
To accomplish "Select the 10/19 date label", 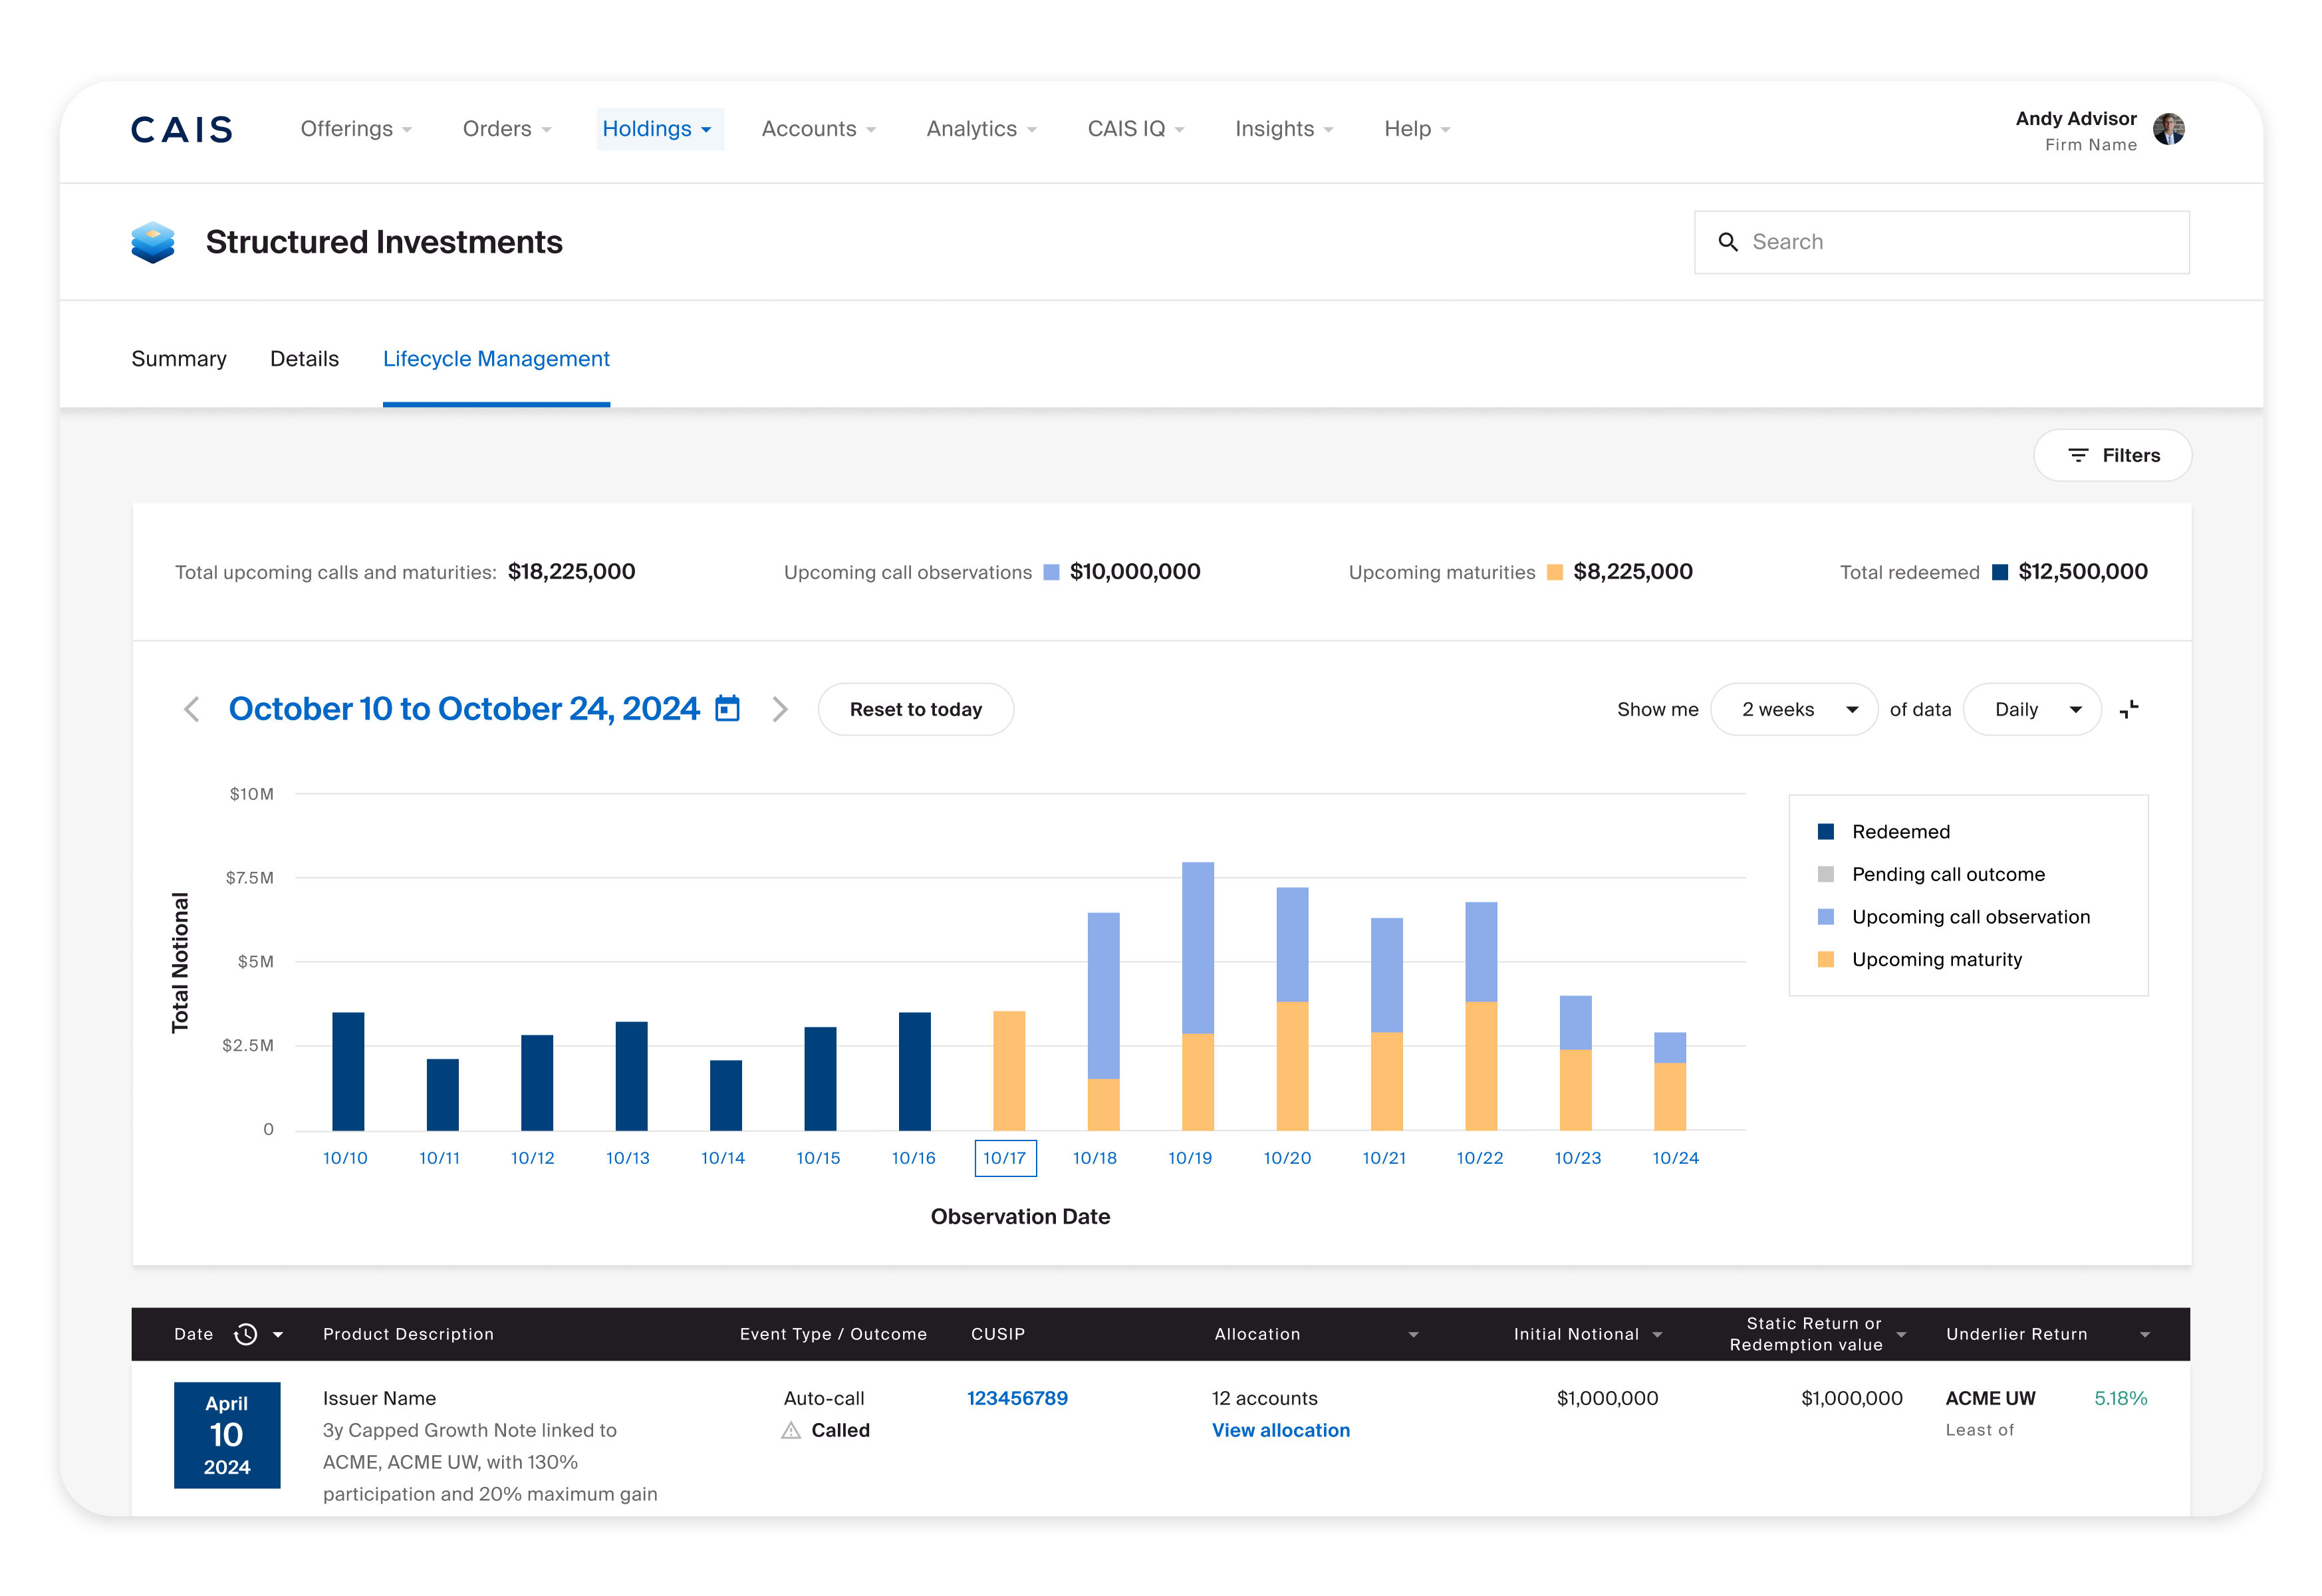I will [x=1190, y=1158].
